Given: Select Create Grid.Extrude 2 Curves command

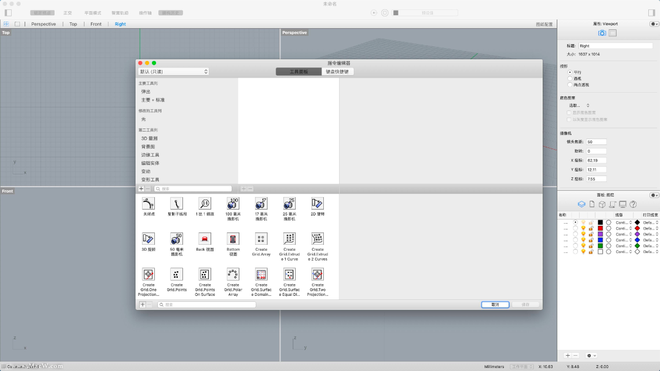Looking at the screenshot, I should tap(317, 239).
